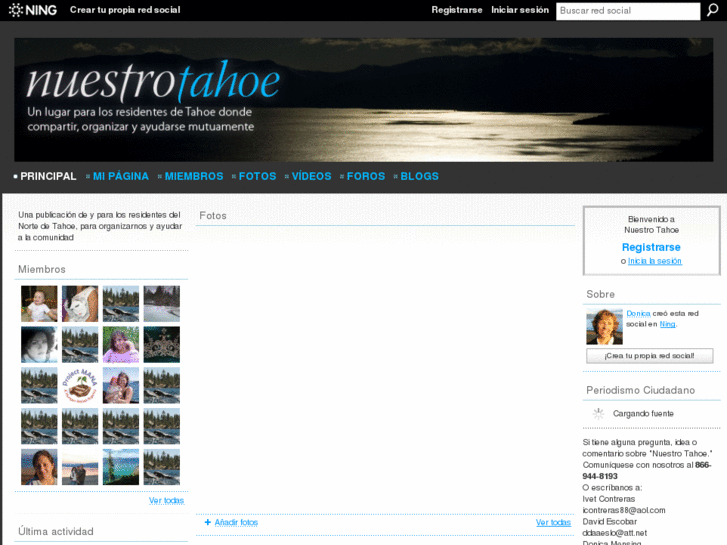Click the plus icon beside Añadir fotos
727x545 pixels.
(208, 522)
